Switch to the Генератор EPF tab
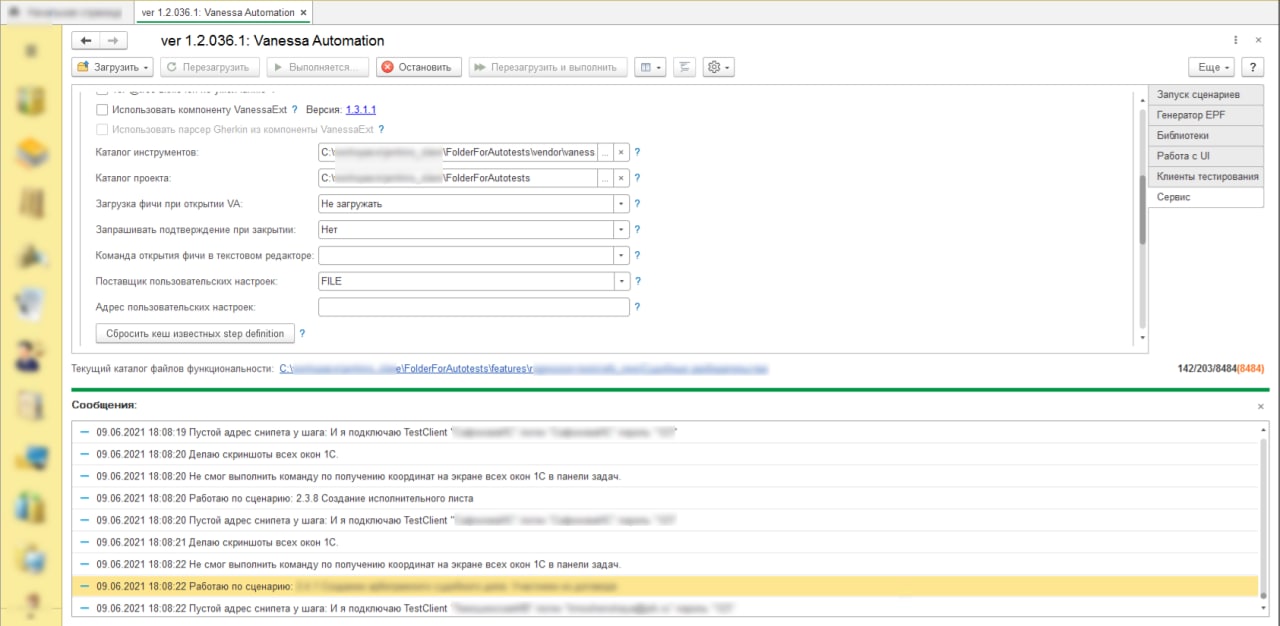The height and width of the screenshot is (626, 1280). [1206, 115]
